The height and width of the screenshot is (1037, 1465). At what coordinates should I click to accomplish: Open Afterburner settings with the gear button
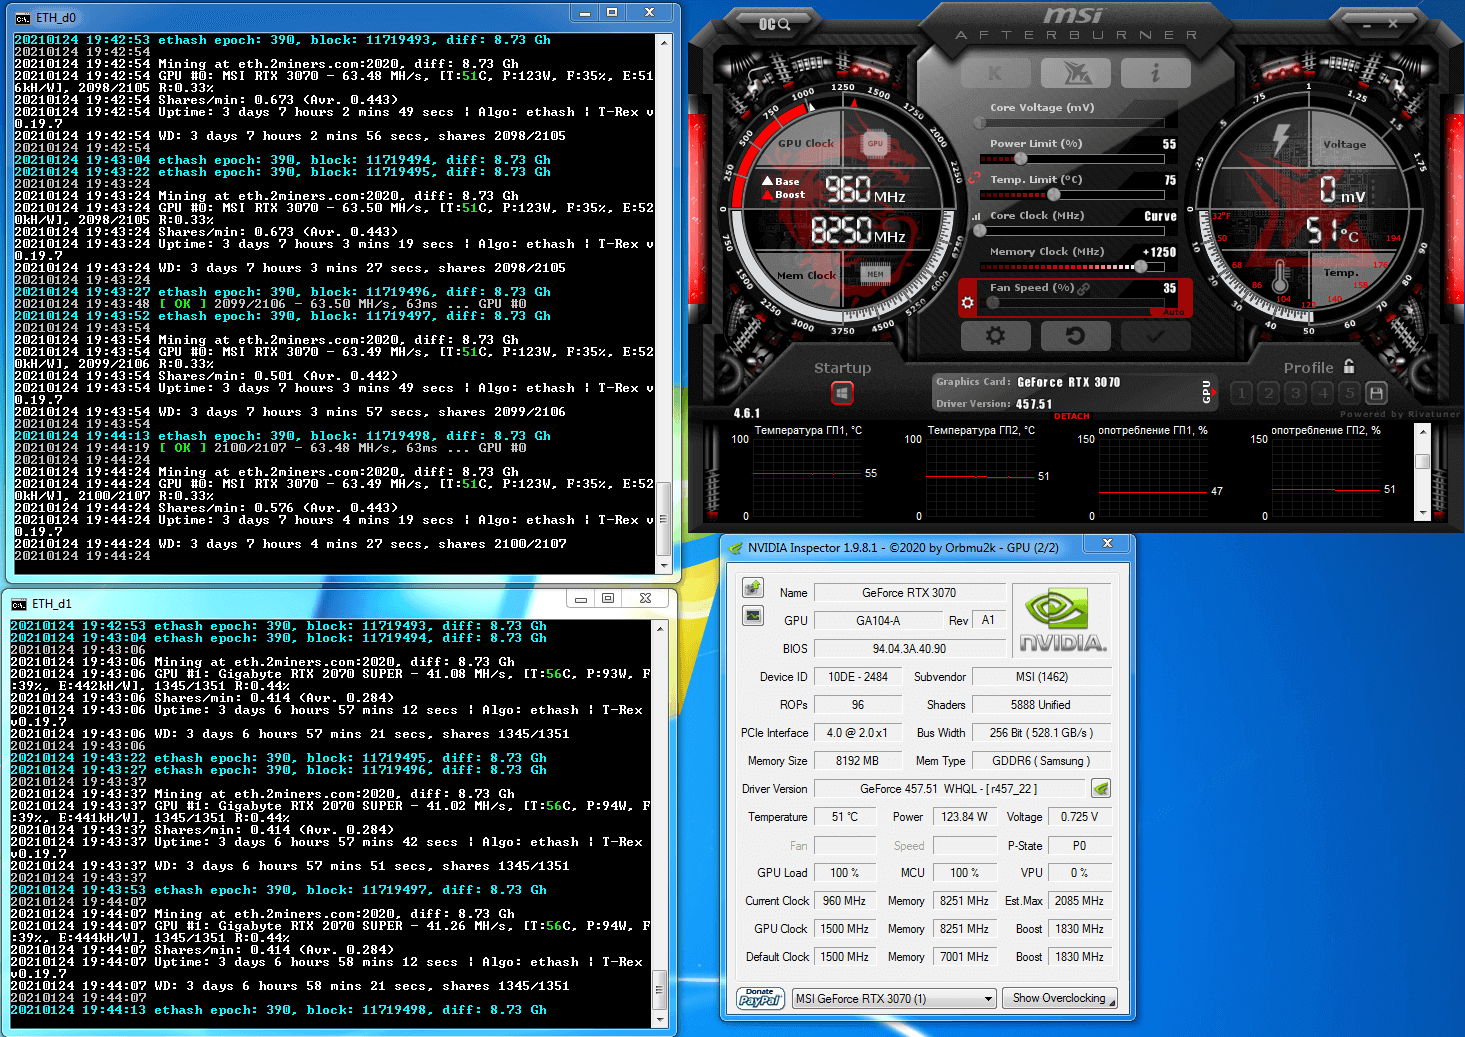(x=995, y=336)
